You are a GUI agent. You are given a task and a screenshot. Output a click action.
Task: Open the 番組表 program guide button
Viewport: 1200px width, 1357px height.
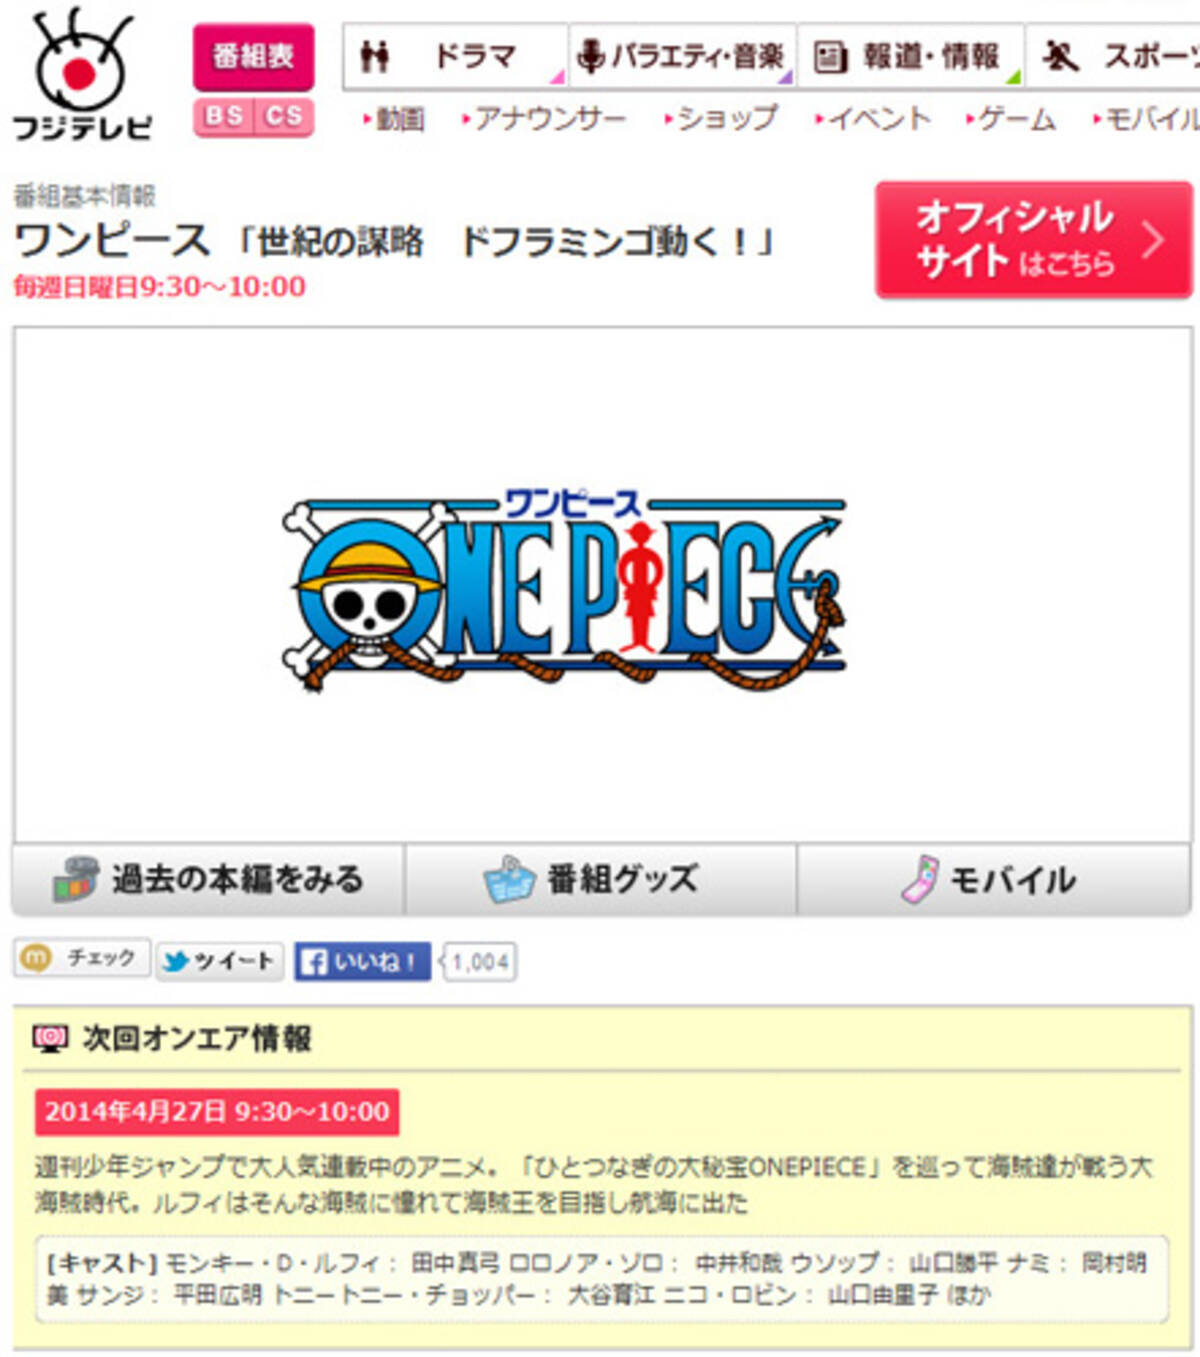point(253,57)
